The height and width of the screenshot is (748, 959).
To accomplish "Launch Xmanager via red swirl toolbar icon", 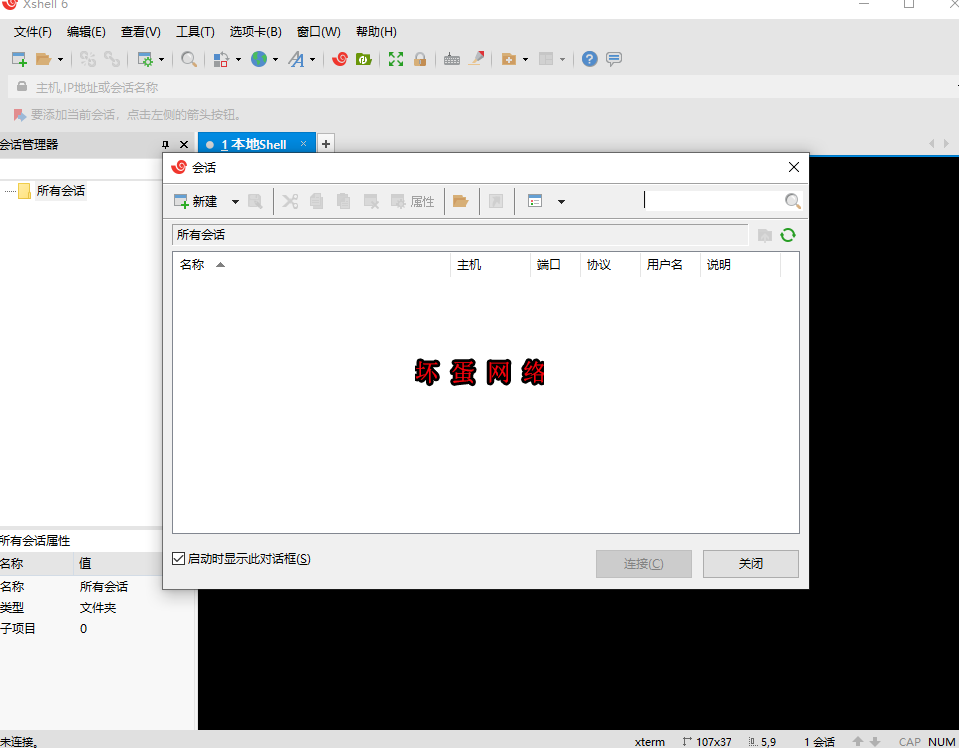I will click(x=339, y=59).
